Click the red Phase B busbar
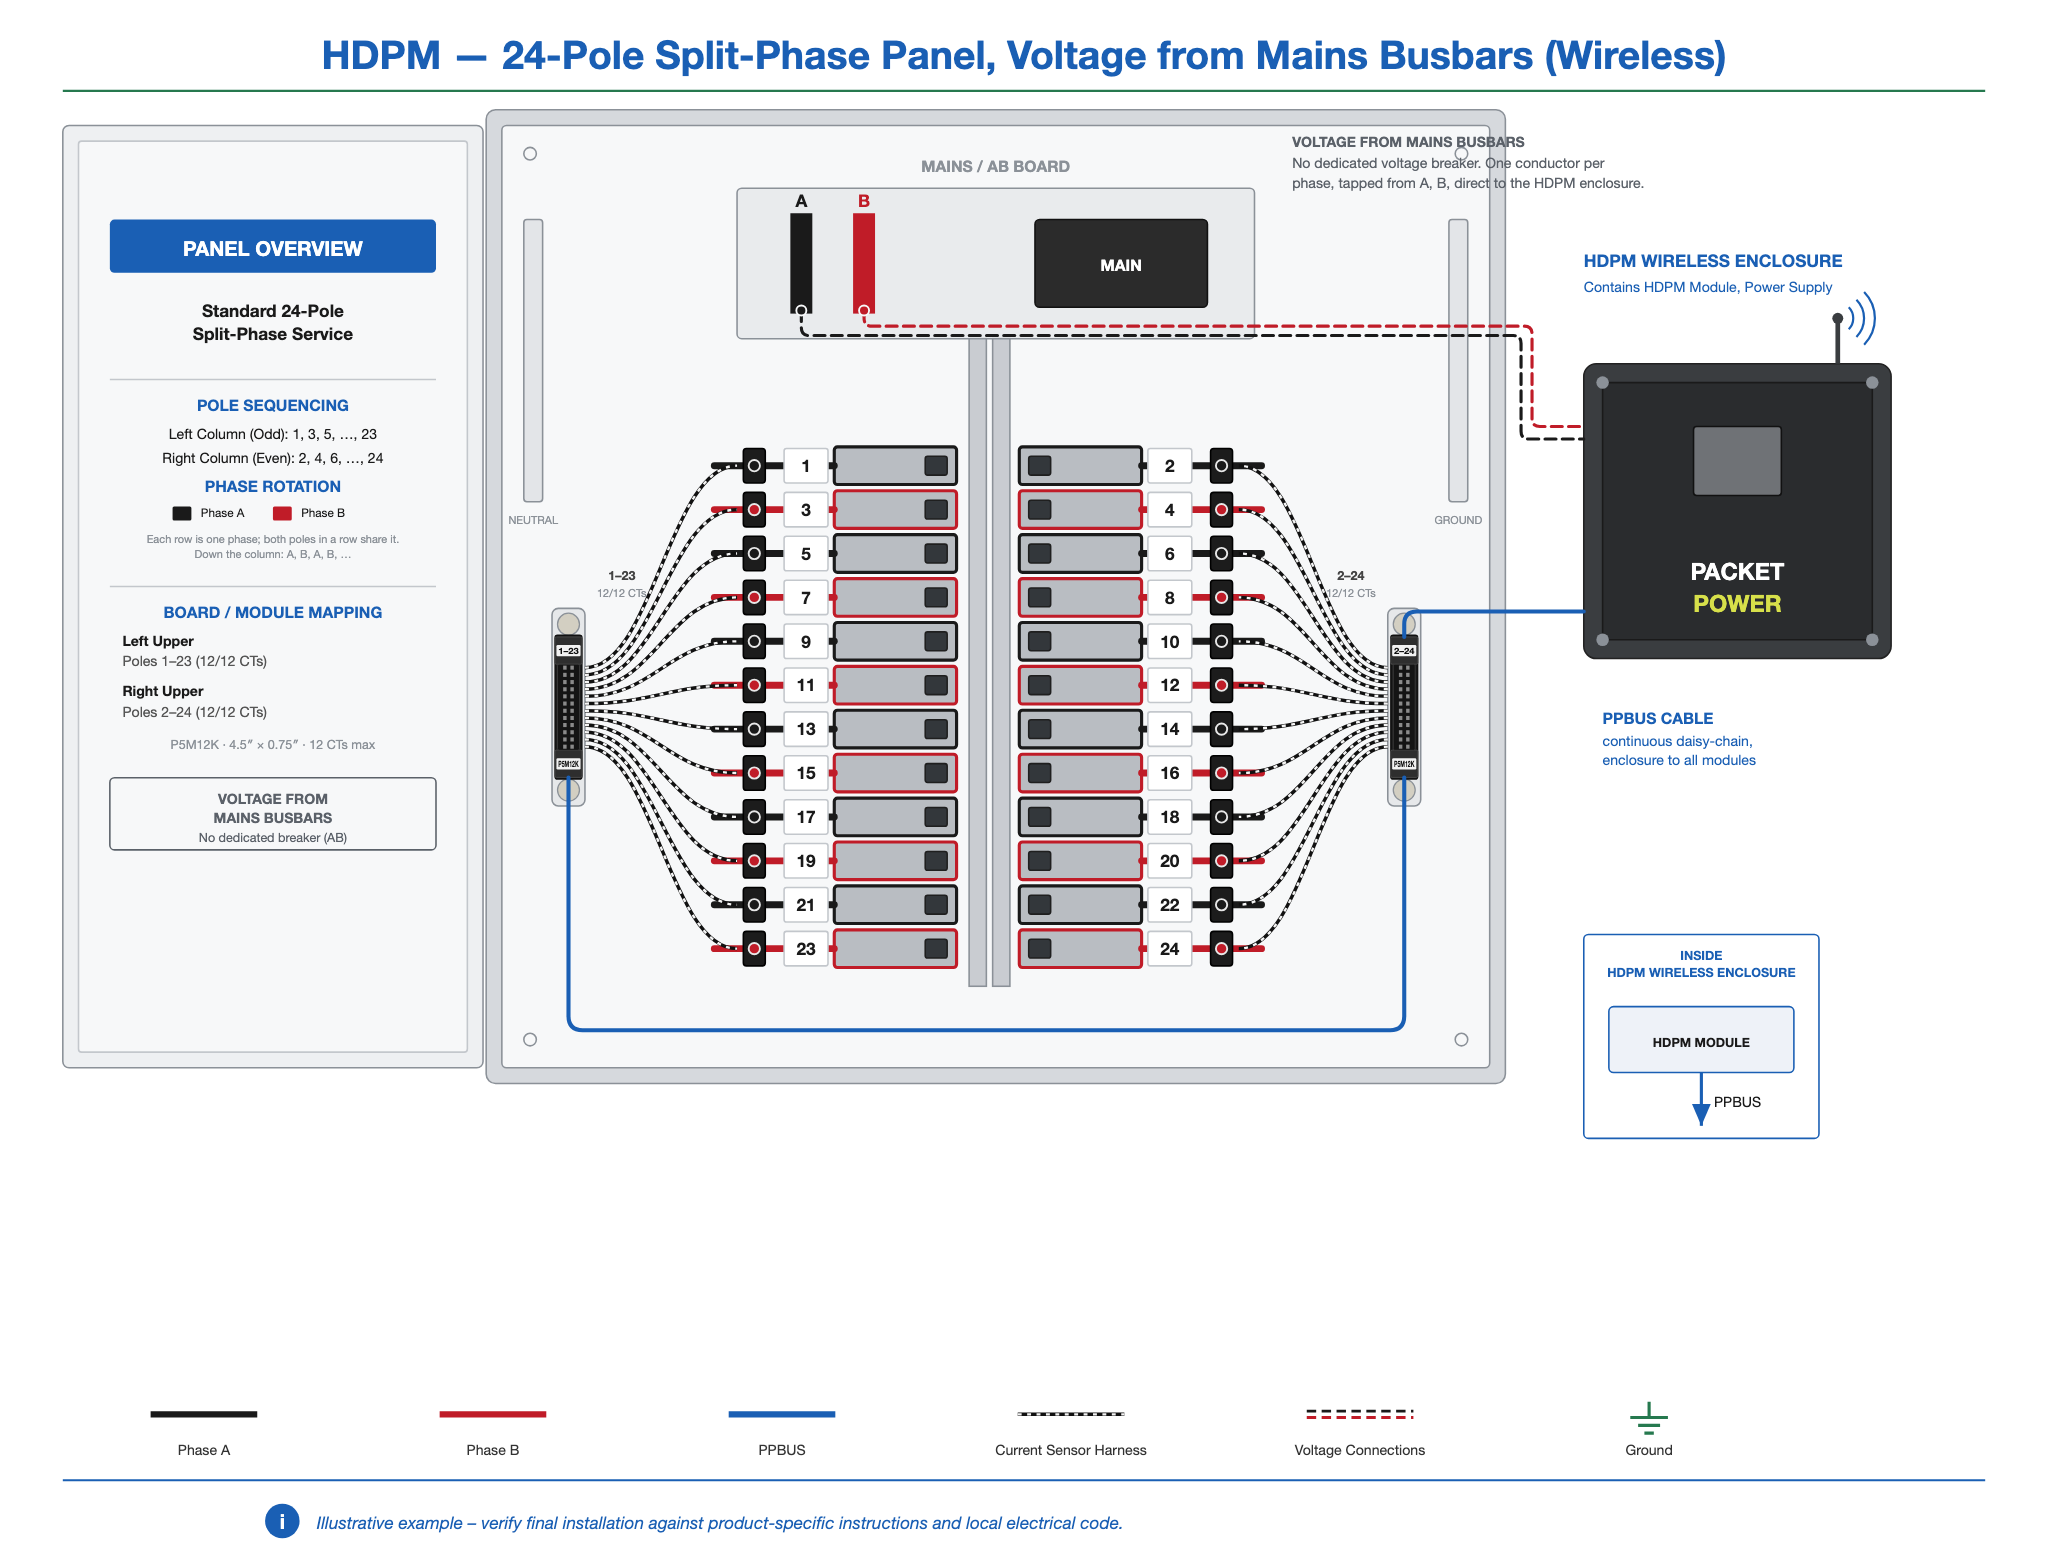This screenshot has width=2048, height=1568. coord(864,263)
